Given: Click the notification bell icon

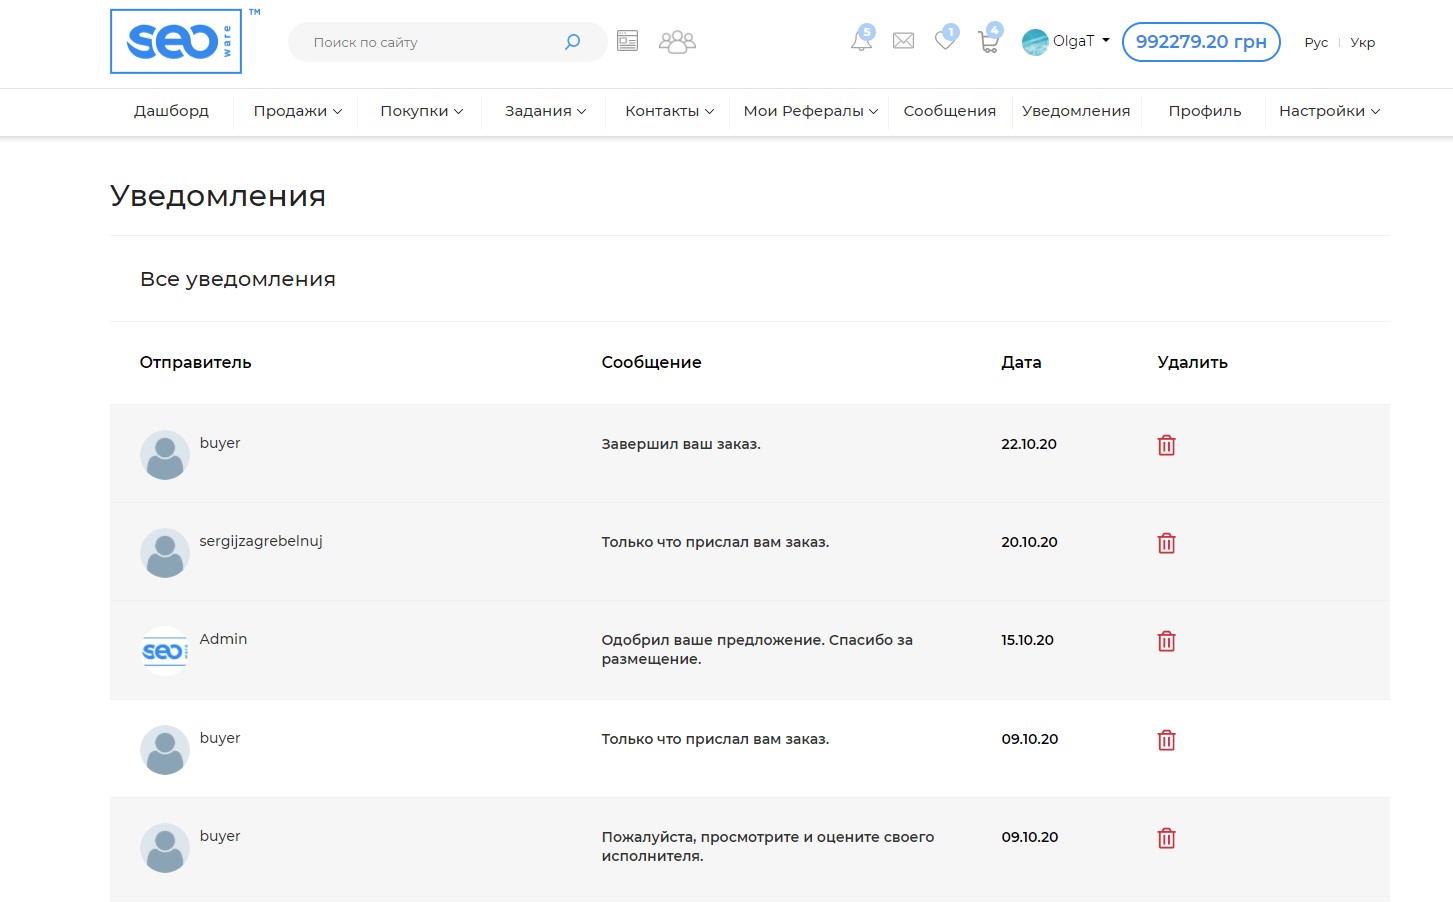Looking at the screenshot, I should (x=861, y=41).
